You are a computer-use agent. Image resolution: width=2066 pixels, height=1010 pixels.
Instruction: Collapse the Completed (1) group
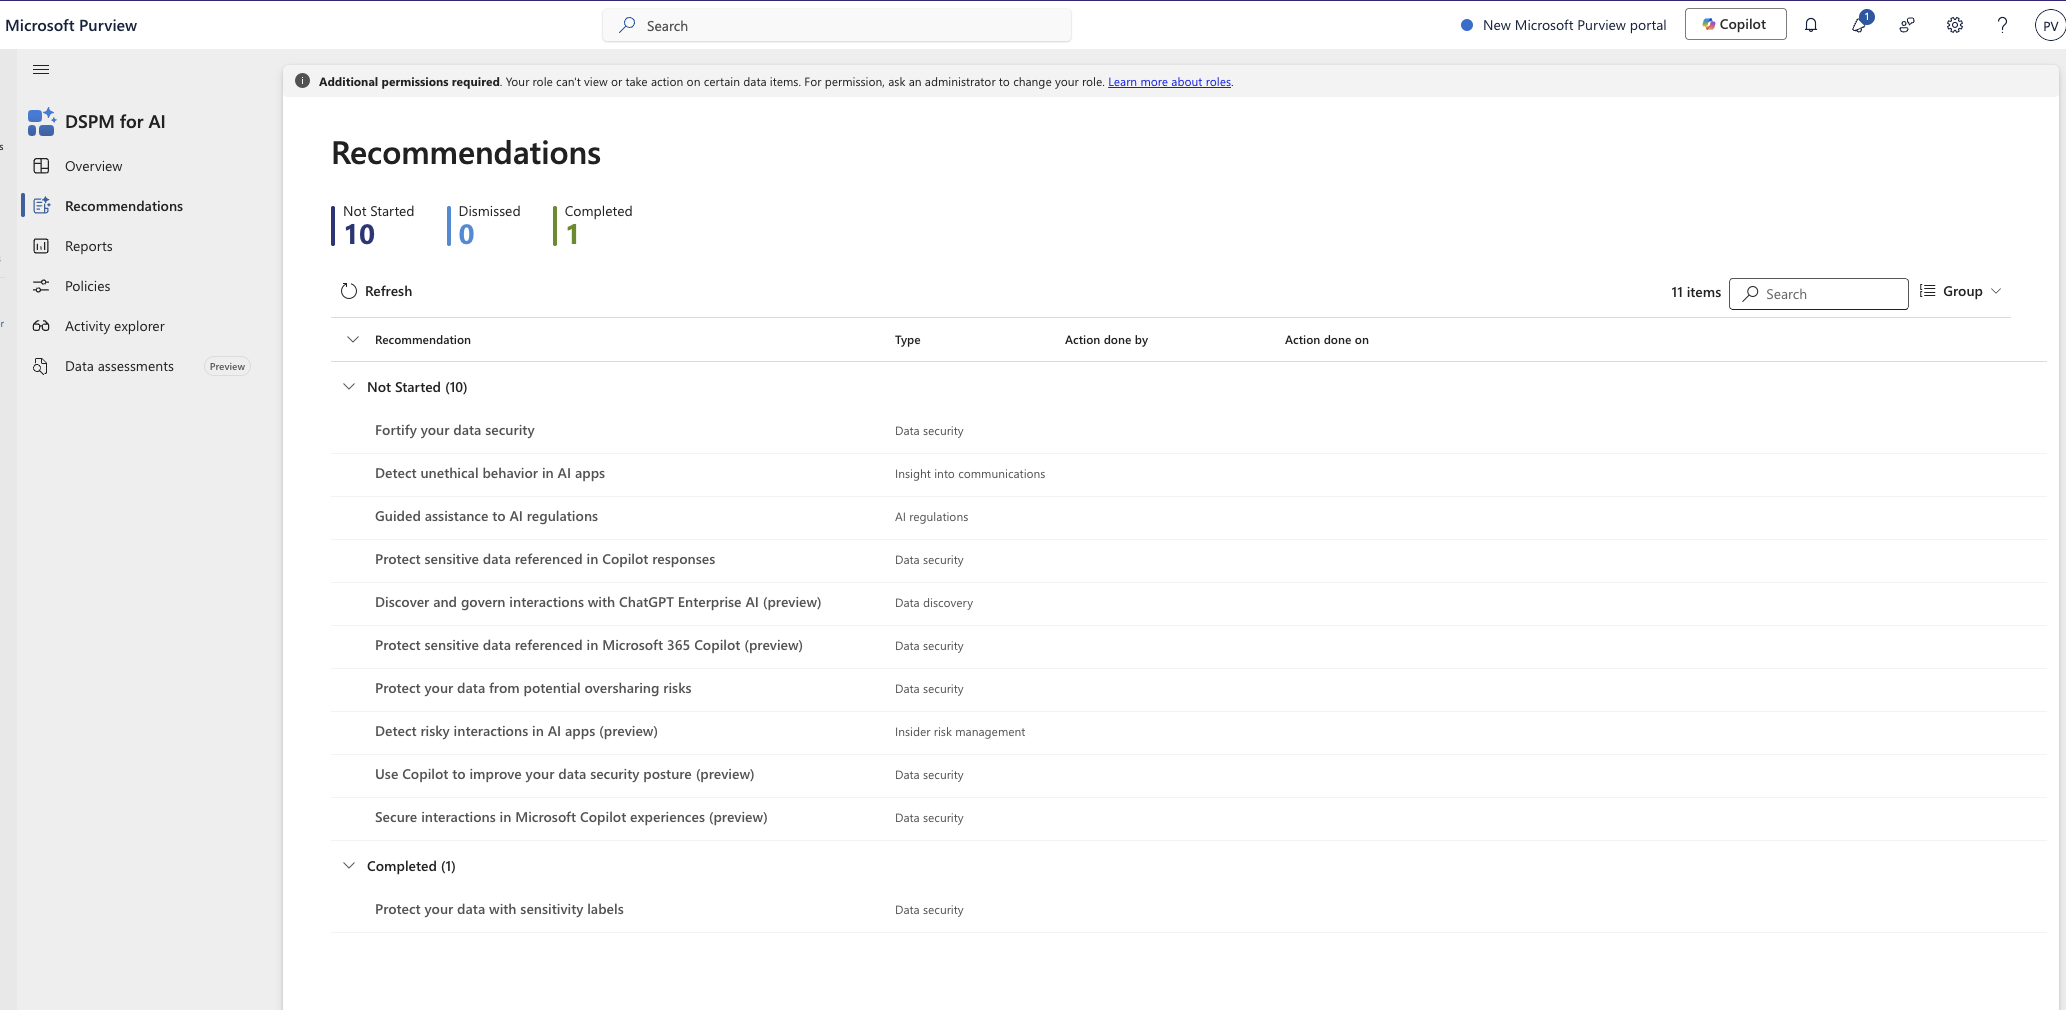(349, 866)
